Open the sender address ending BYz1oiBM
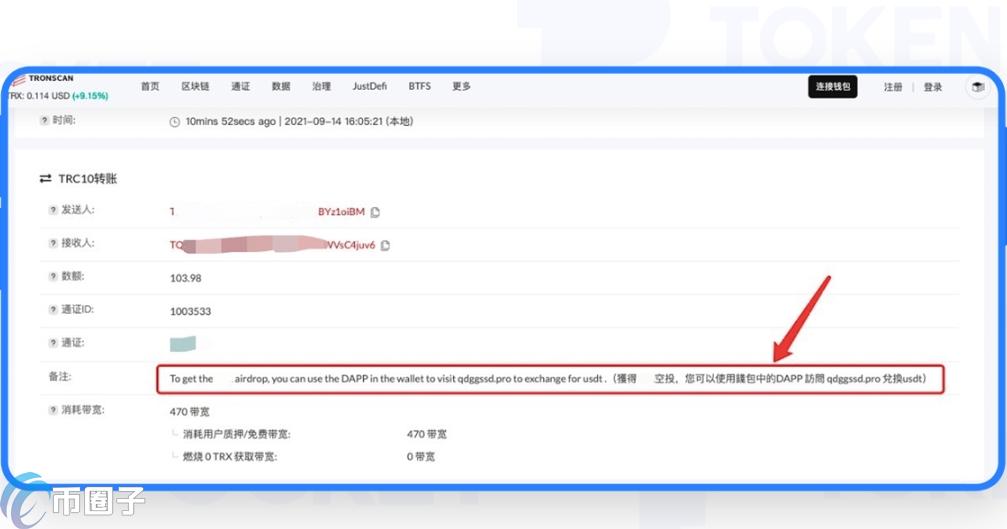Viewport: 1007px width, 529px height. tap(267, 212)
